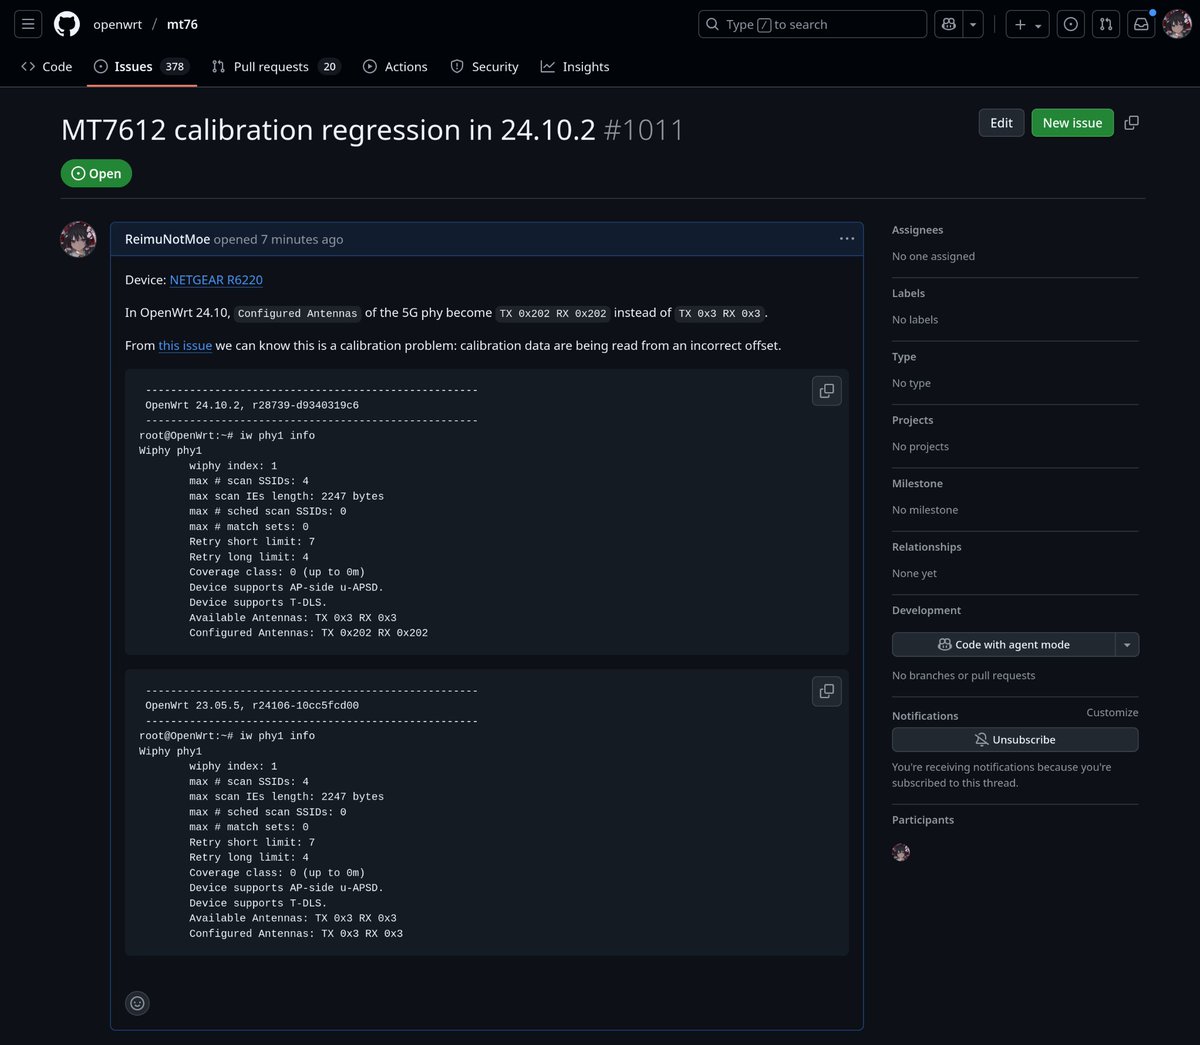Click the New issue button

pos(1072,123)
